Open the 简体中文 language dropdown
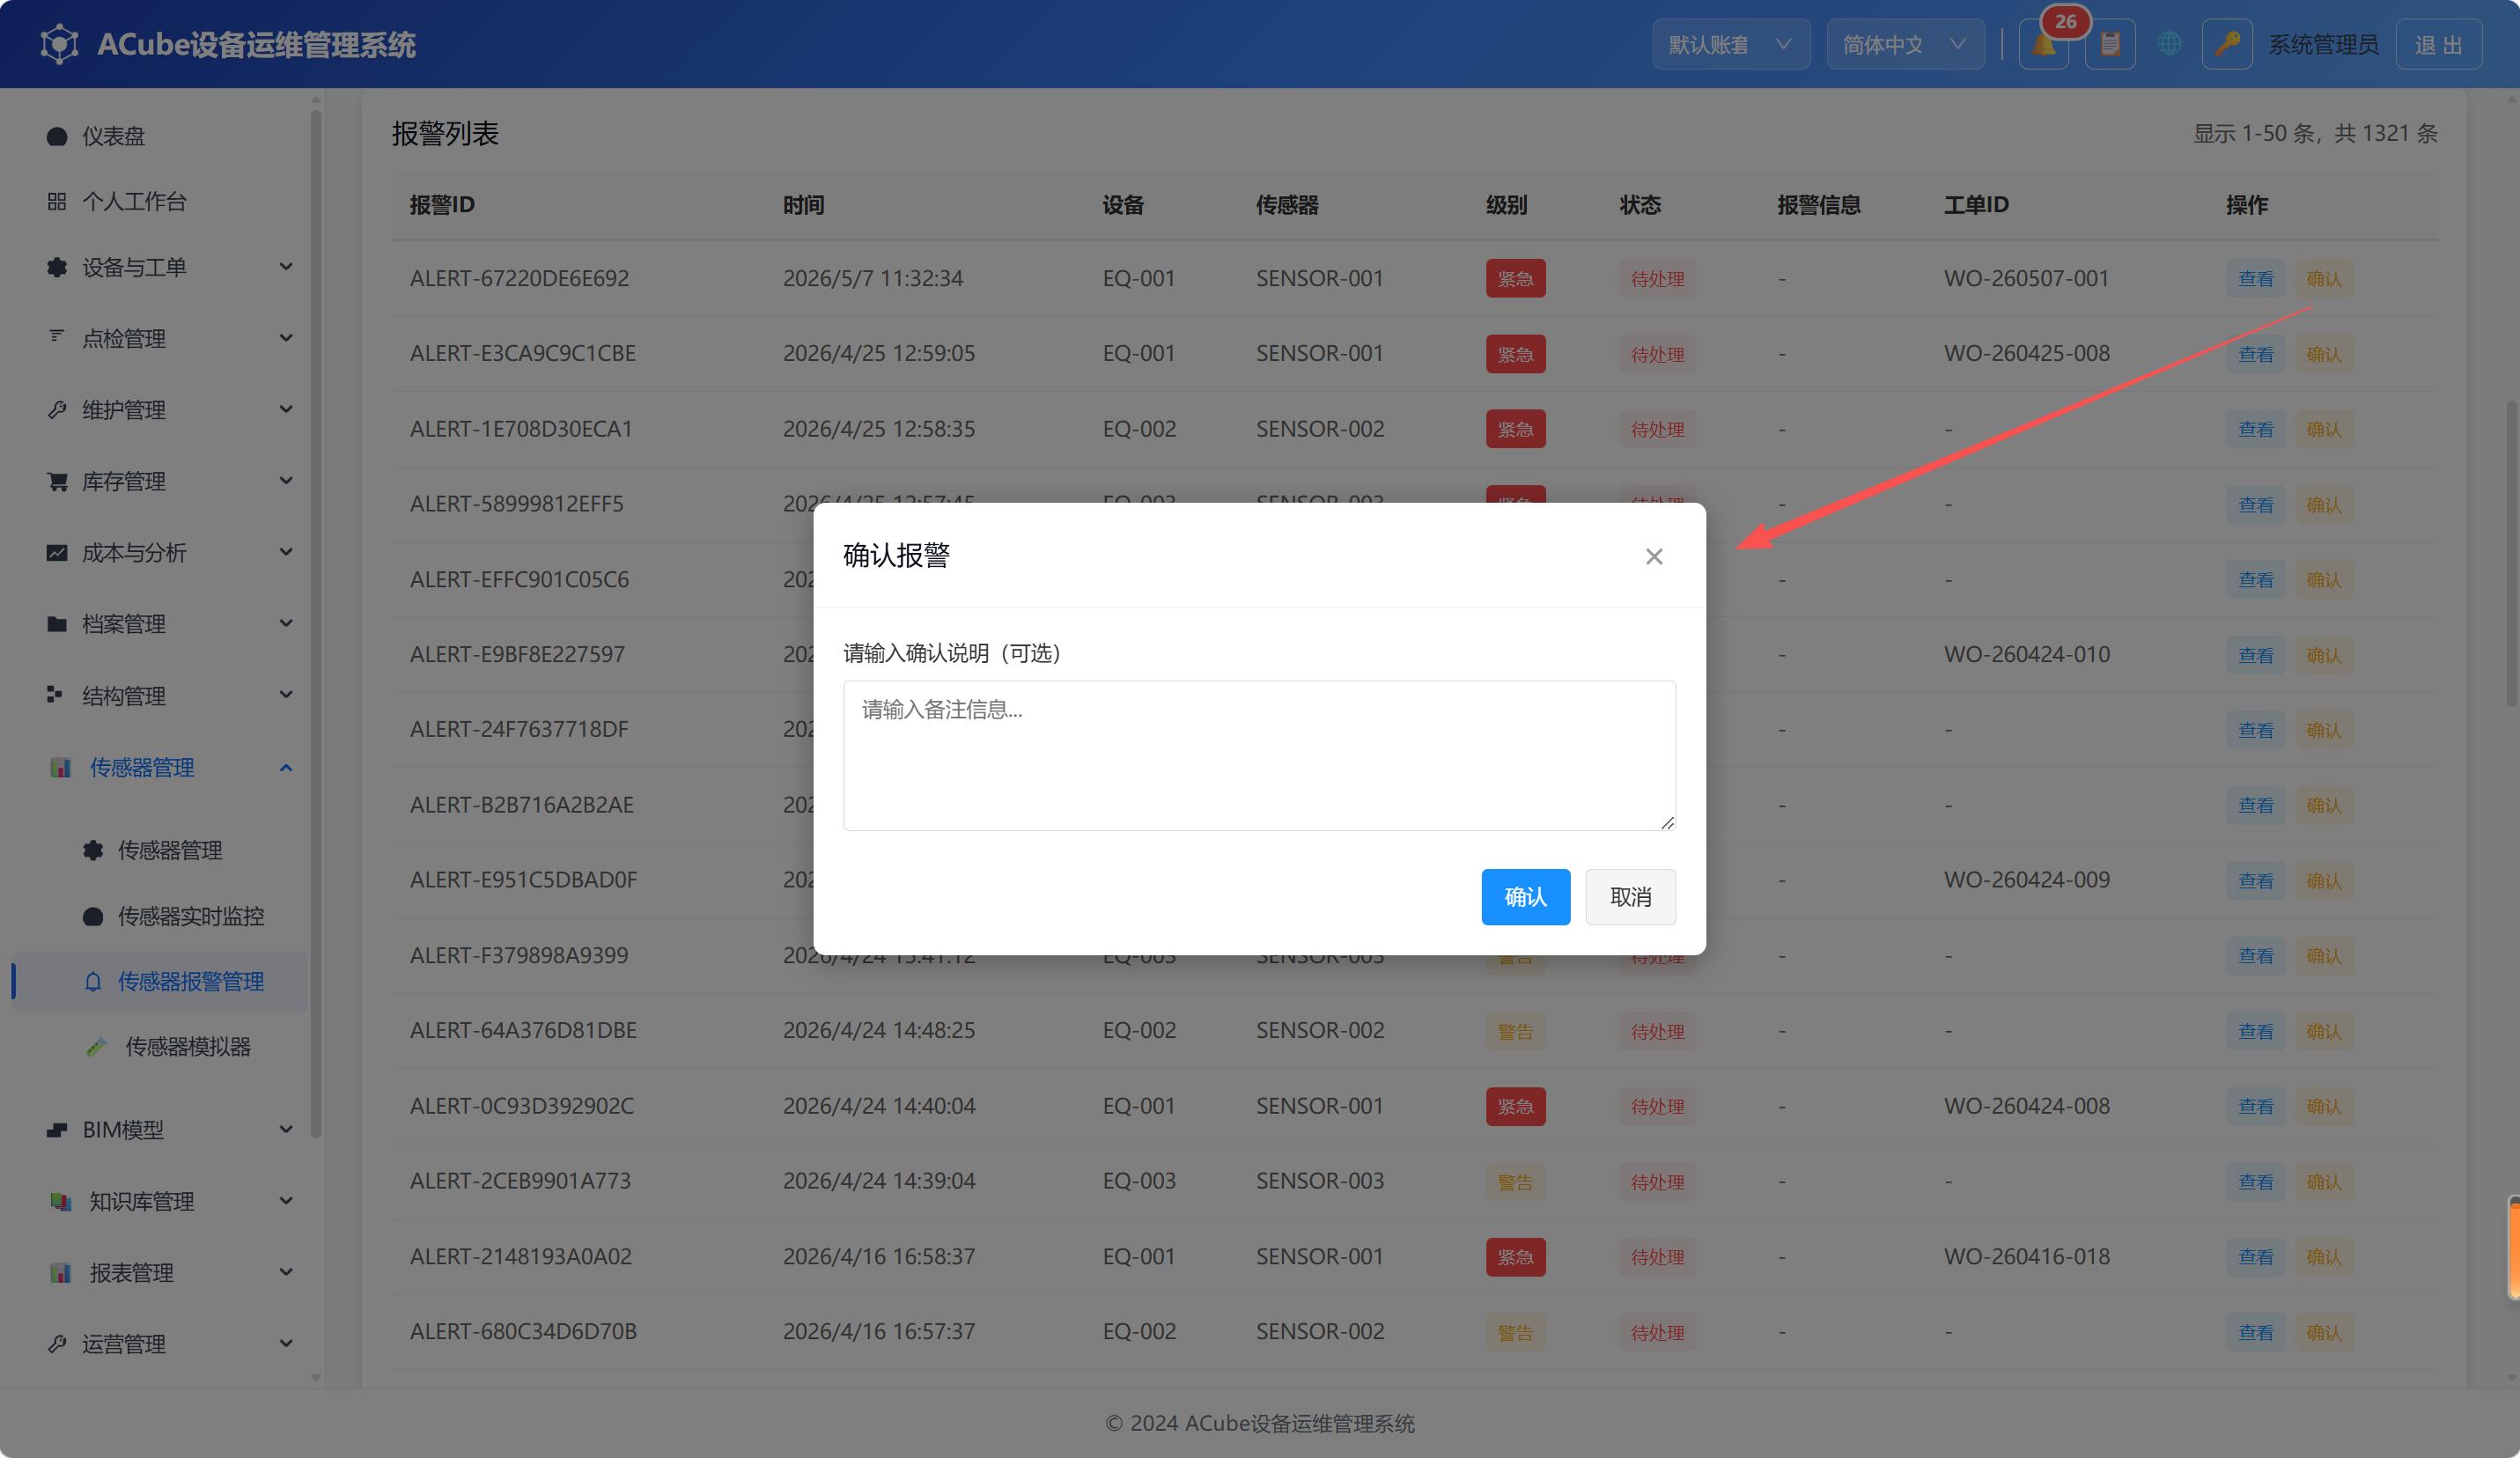The height and width of the screenshot is (1458, 2520). [1905, 44]
